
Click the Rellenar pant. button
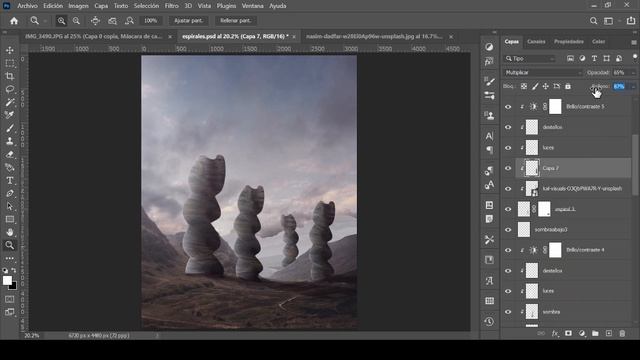tap(236, 20)
